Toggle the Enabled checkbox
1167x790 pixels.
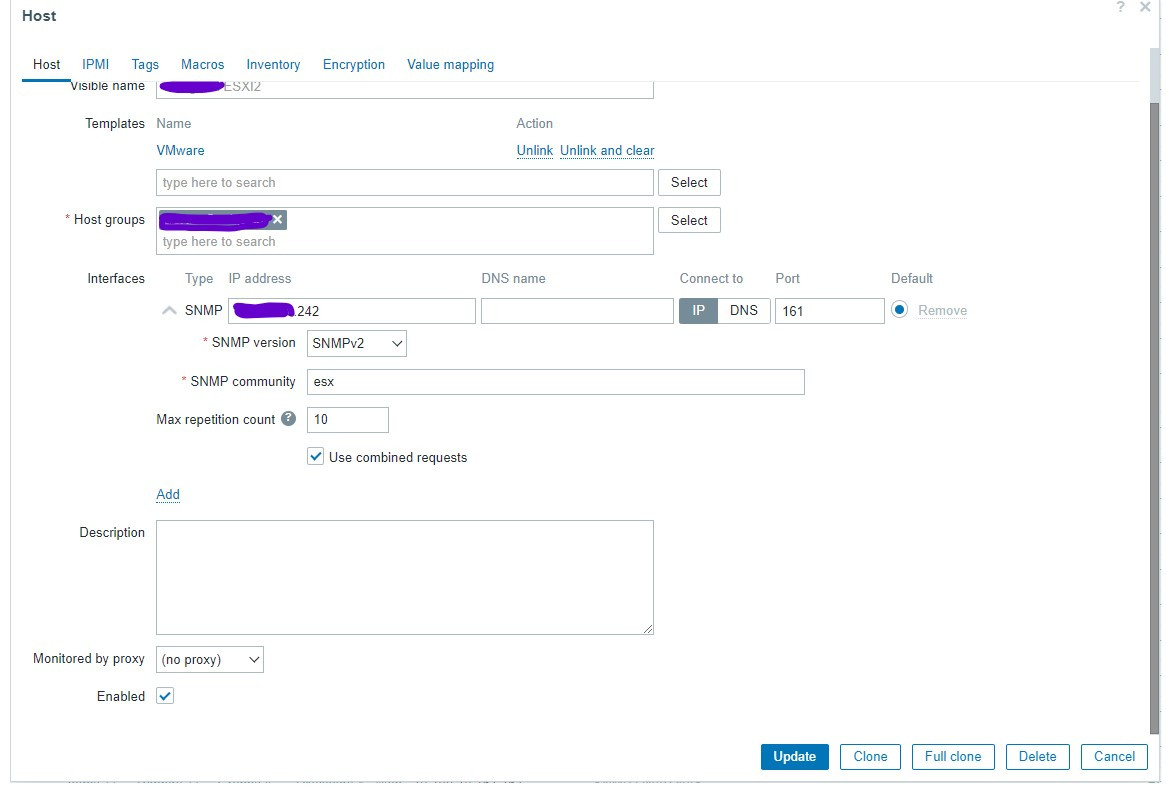(165, 696)
